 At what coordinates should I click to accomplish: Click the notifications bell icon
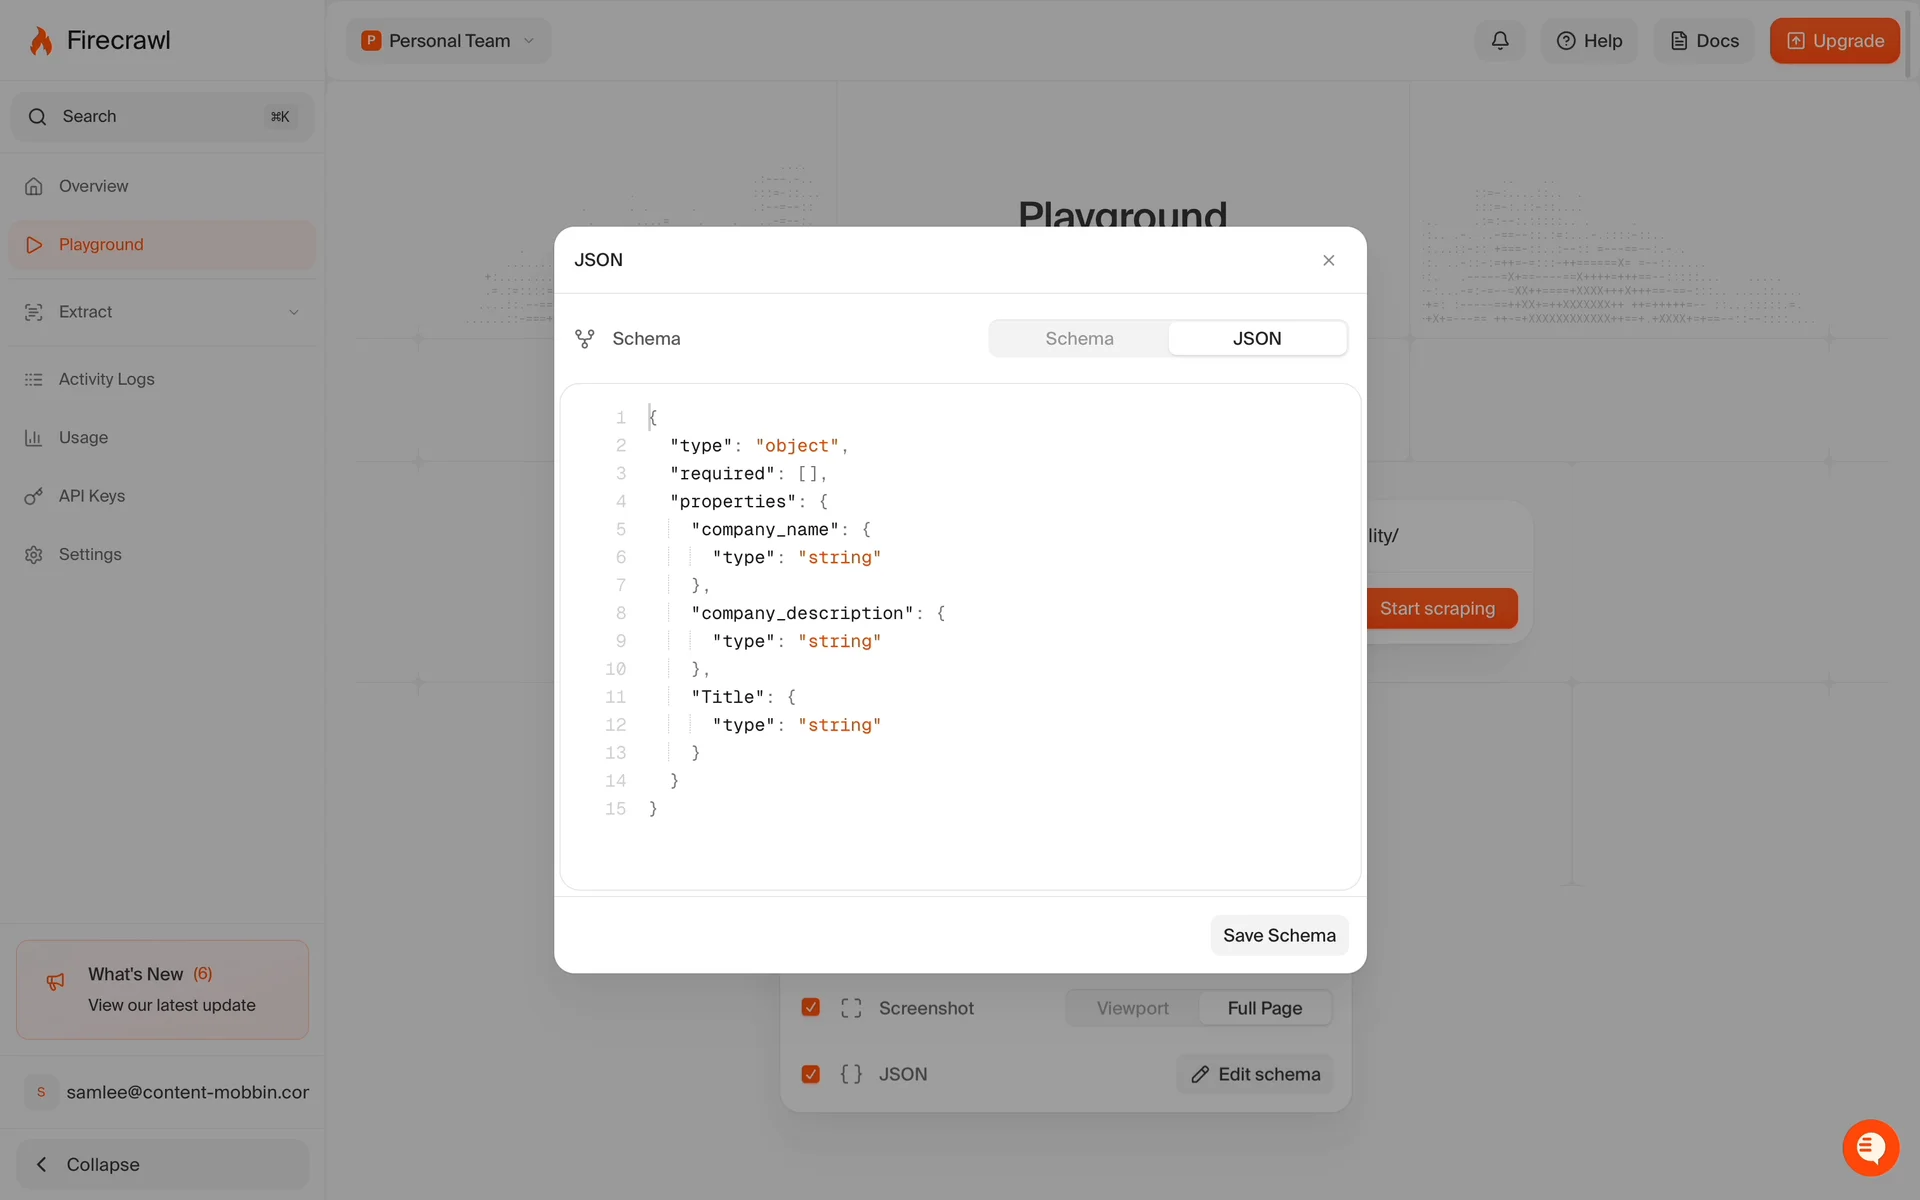pos(1500,41)
